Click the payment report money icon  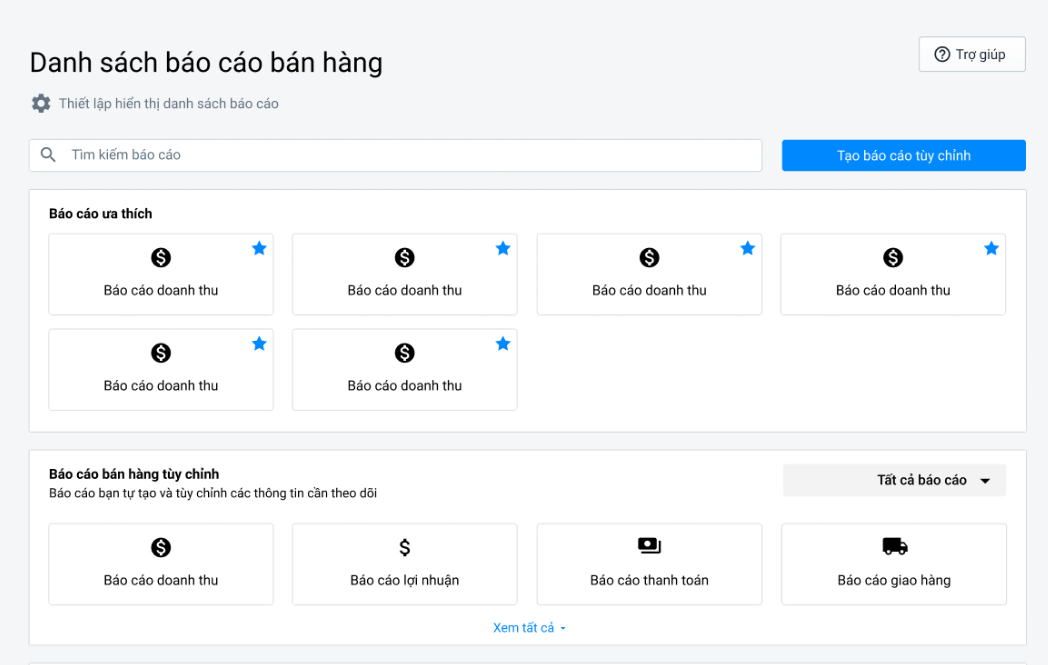[x=649, y=546]
